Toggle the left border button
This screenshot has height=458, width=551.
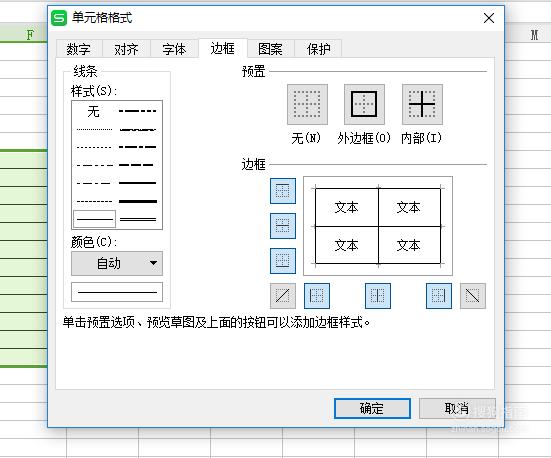317,296
